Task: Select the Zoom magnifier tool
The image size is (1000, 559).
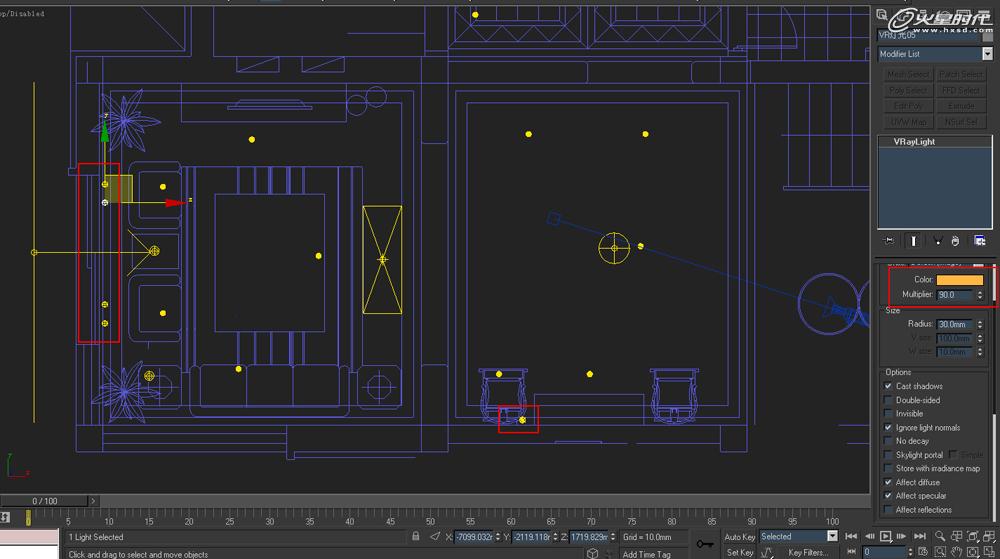Action: pyautogui.click(x=940, y=537)
